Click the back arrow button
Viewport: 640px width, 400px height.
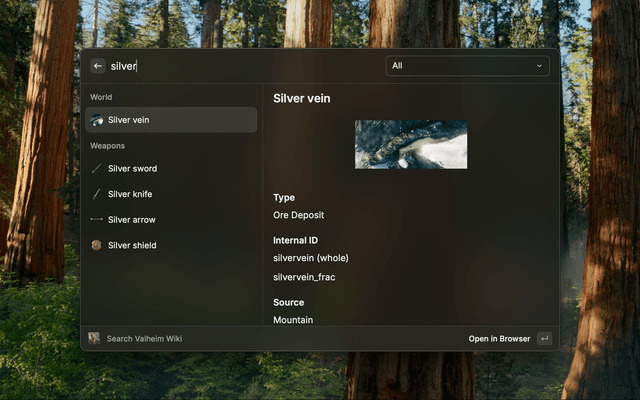(x=98, y=66)
